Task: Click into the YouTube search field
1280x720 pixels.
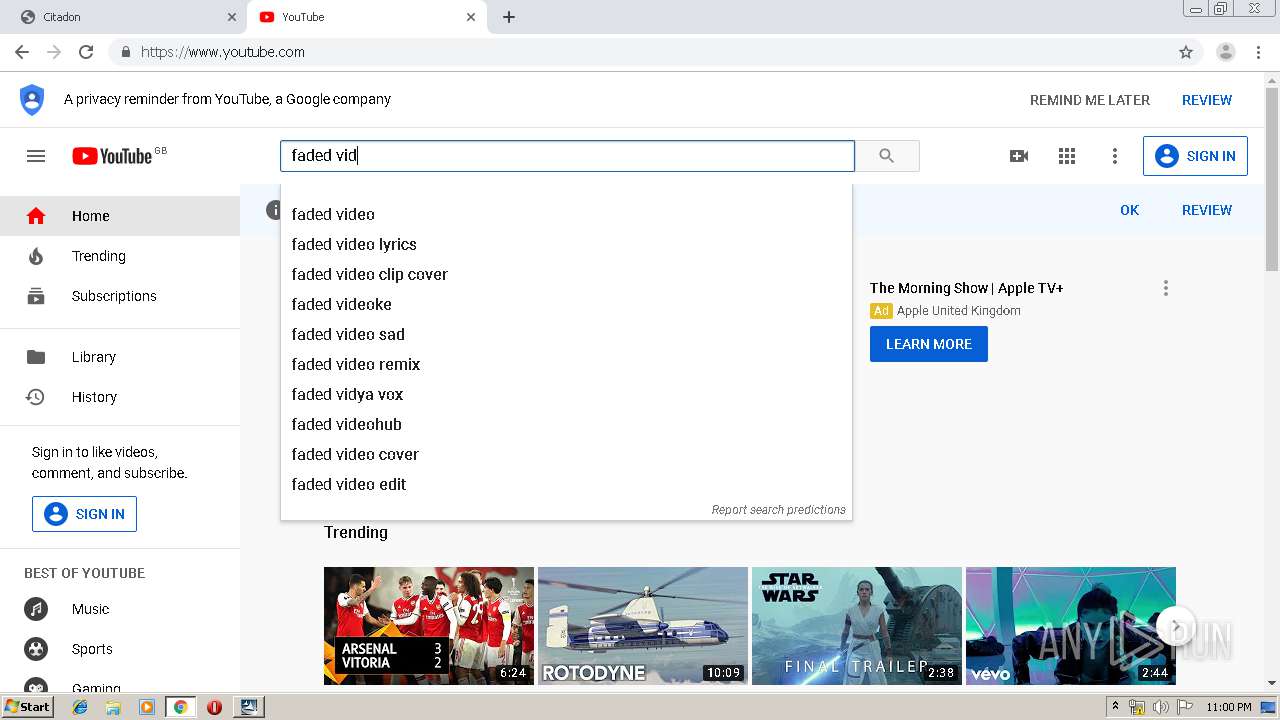Action: 567,156
